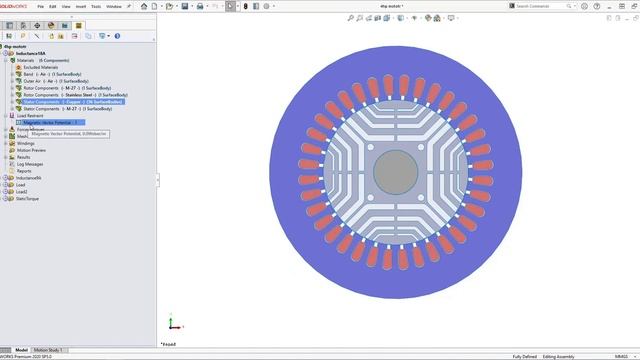
Task: Click the Section View icon
Action: pyautogui.click(x=378, y=18)
